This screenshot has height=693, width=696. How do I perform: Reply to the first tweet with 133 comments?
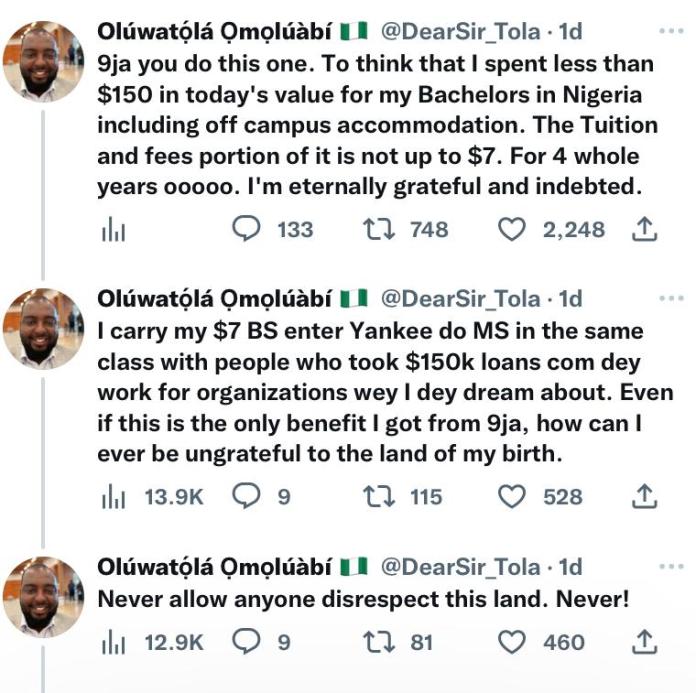[246, 230]
